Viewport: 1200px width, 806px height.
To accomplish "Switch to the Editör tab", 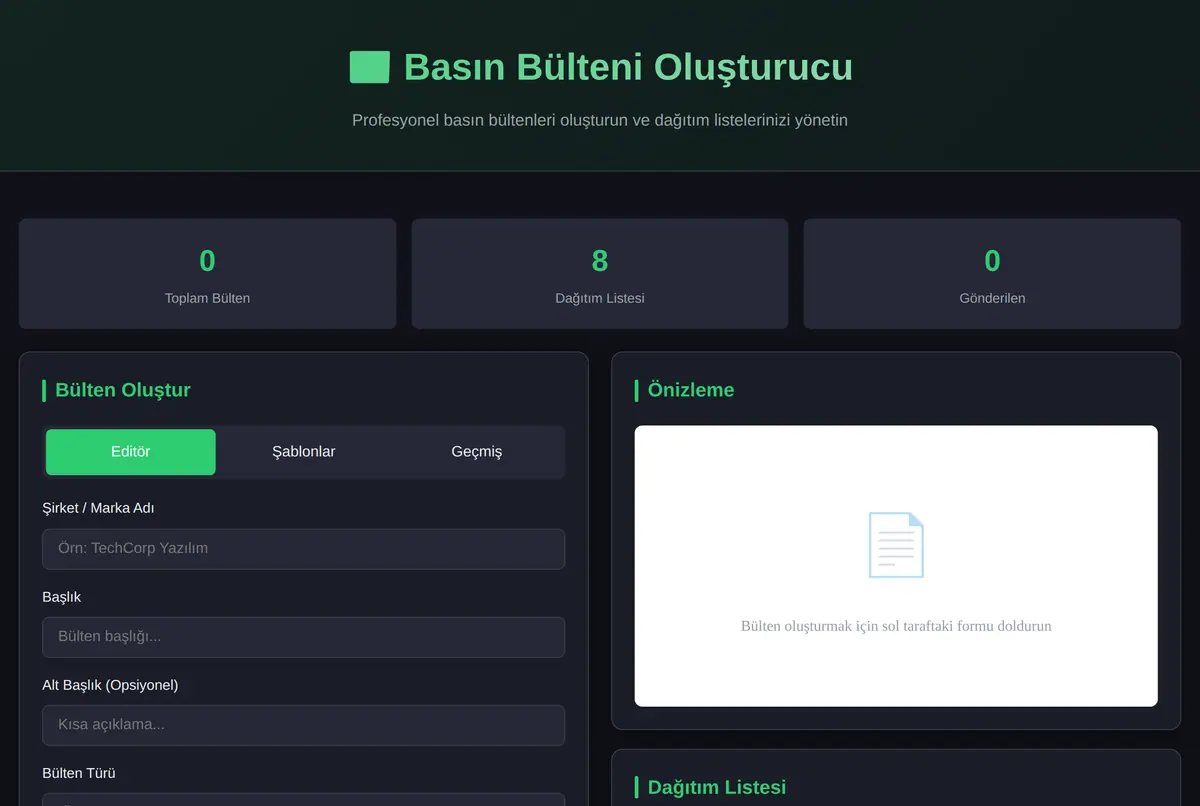I will tap(130, 452).
